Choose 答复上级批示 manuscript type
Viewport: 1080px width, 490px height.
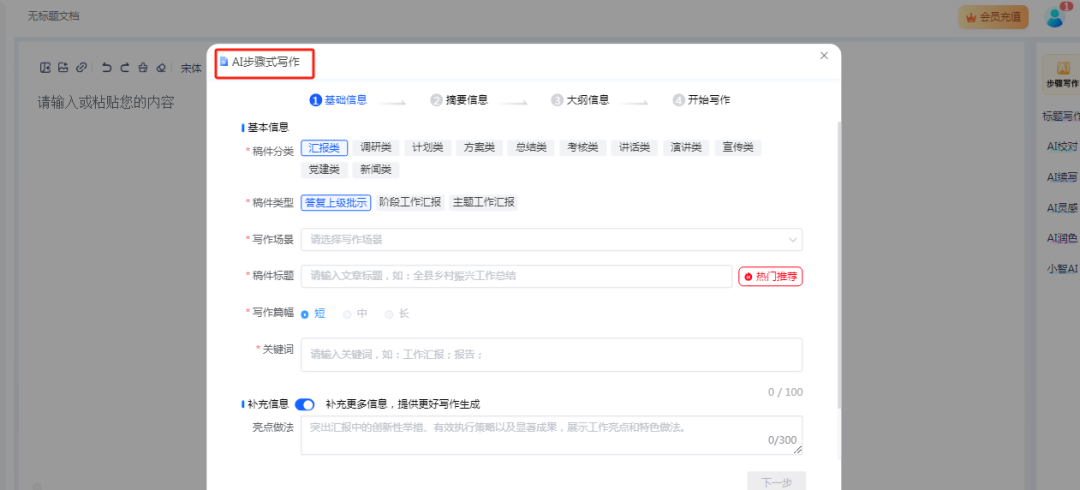(x=336, y=203)
